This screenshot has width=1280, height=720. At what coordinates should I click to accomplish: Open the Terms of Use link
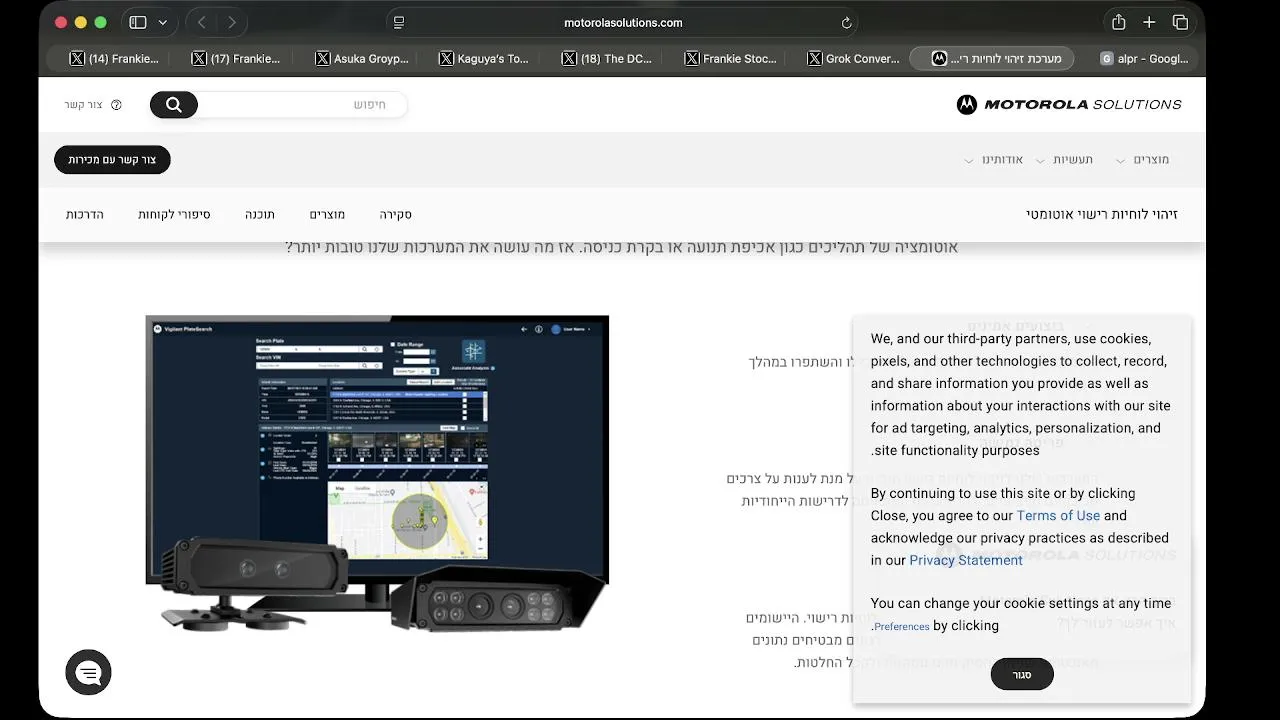pyautogui.click(x=1058, y=516)
